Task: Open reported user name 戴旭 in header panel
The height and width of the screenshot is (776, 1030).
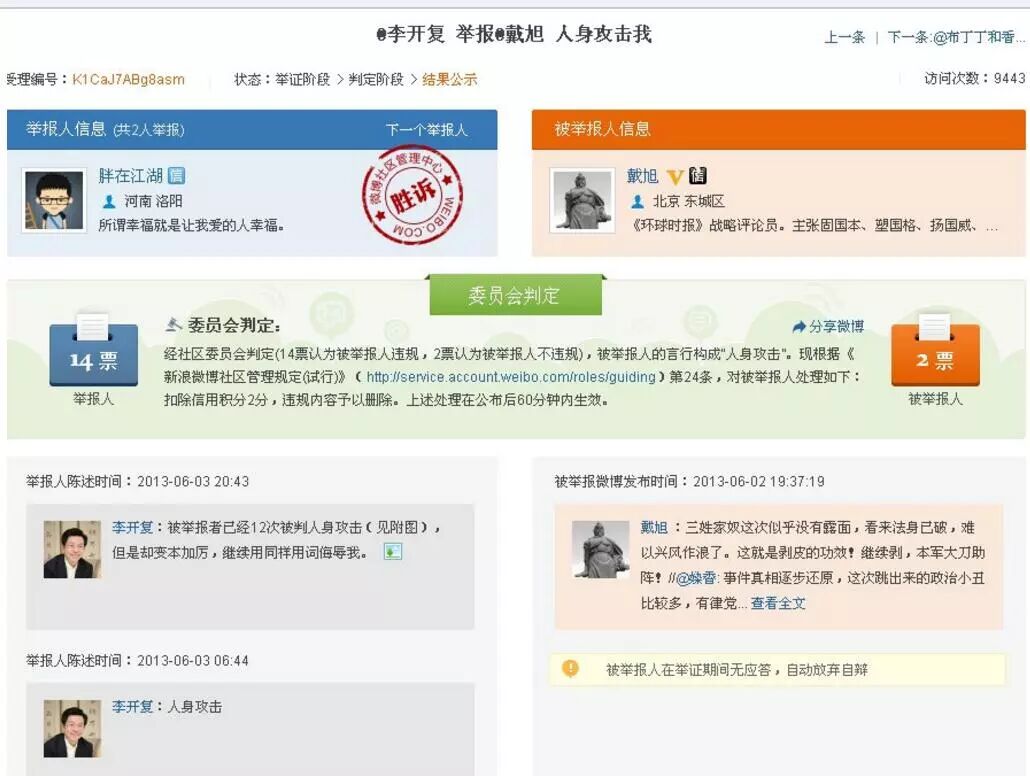Action: tap(642, 175)
